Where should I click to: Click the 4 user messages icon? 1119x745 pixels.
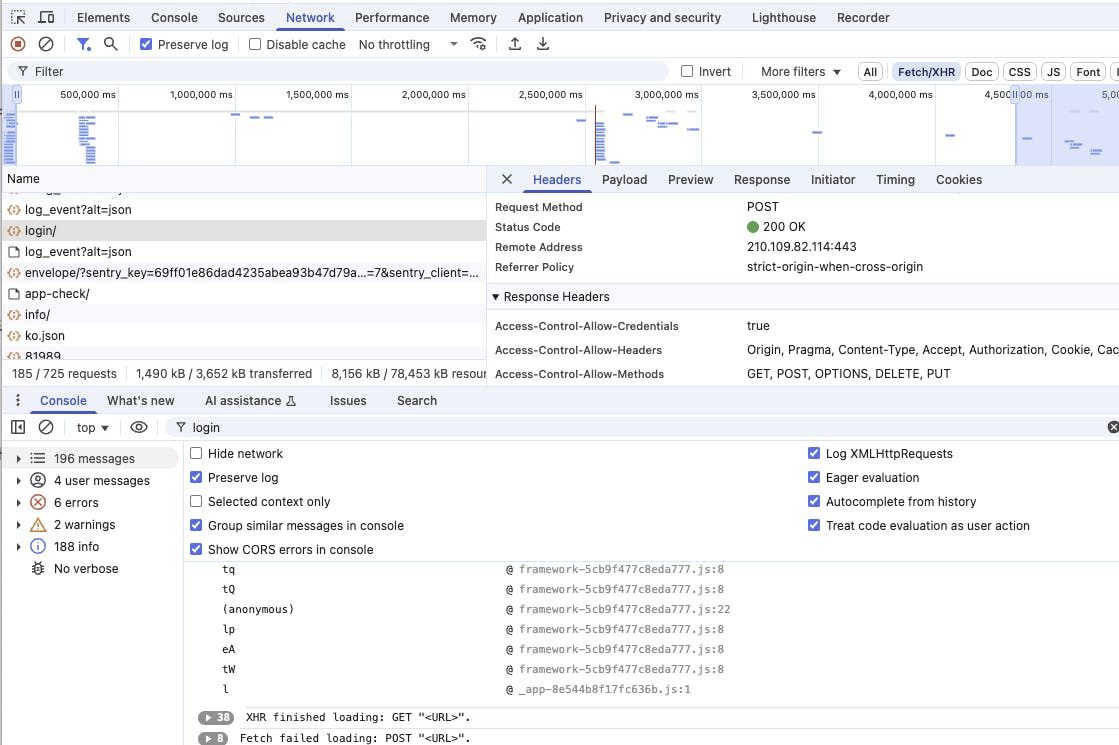38,480
